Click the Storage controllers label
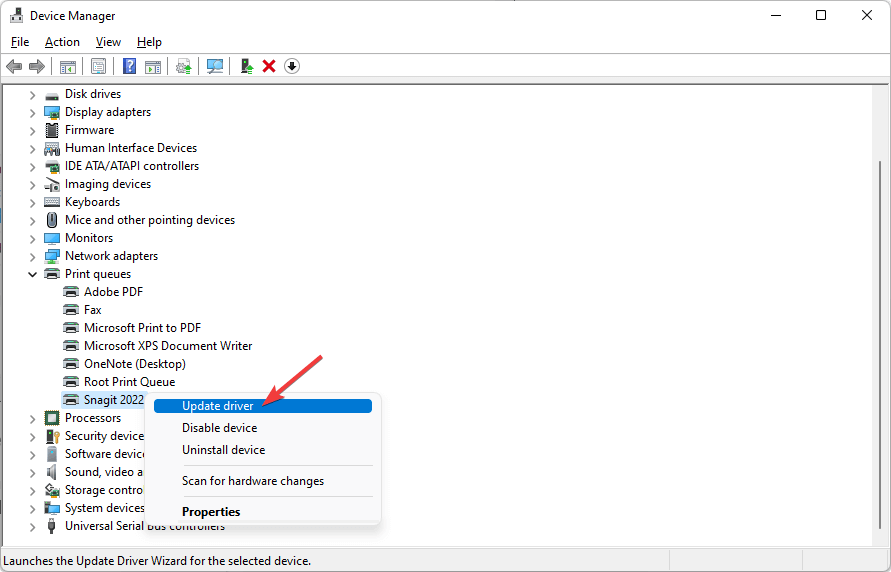This screenshot has width=891, height=572. (104, 490)
